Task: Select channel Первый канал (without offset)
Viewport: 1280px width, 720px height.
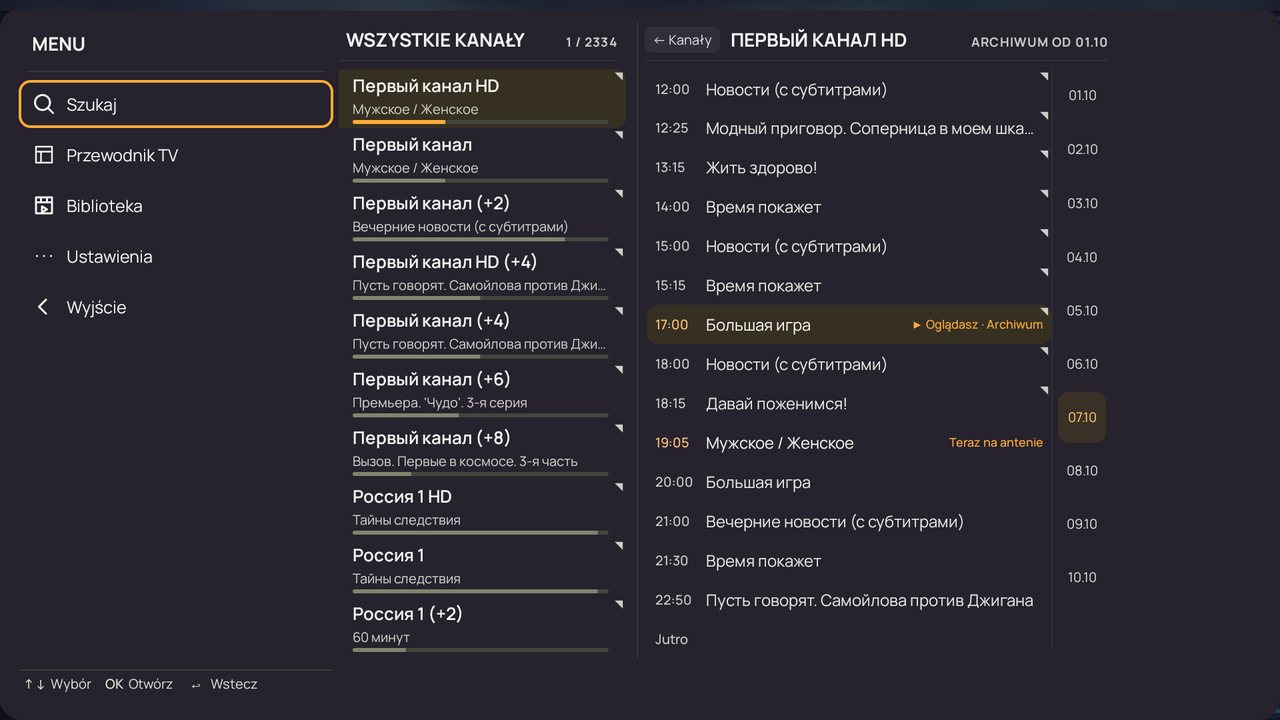Action: pyautogui.click(x=482, y=157)
